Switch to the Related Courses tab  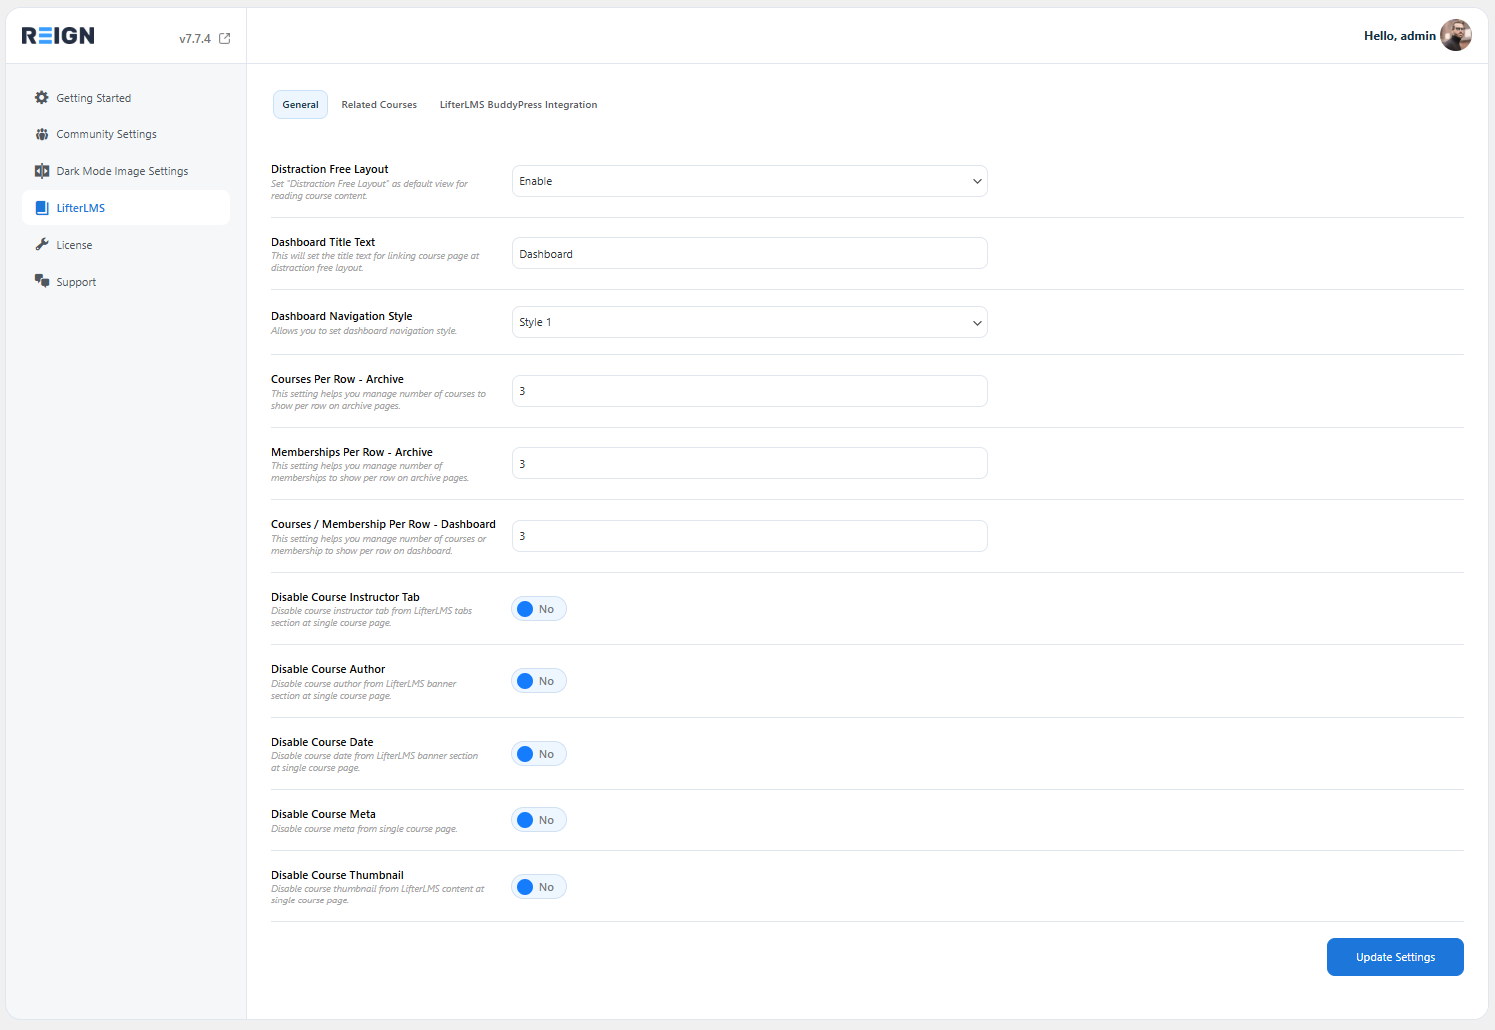pyautogui.click(x=379, y=104)
